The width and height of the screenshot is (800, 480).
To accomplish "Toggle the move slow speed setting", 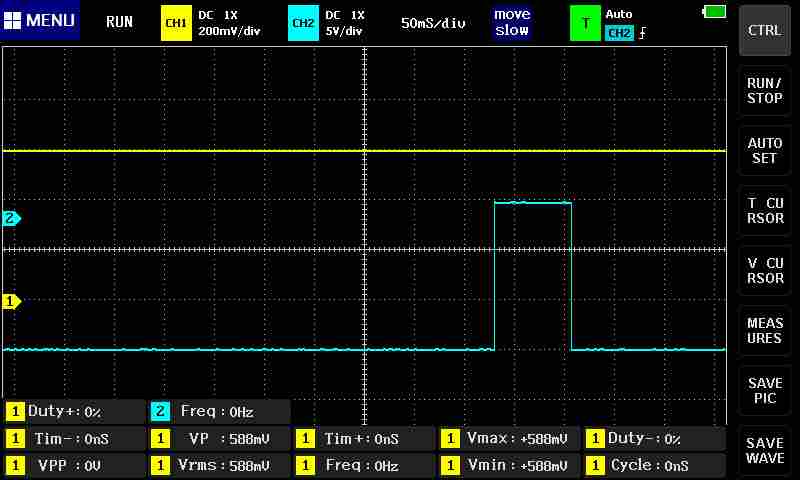I will click(x=511, y=22).
